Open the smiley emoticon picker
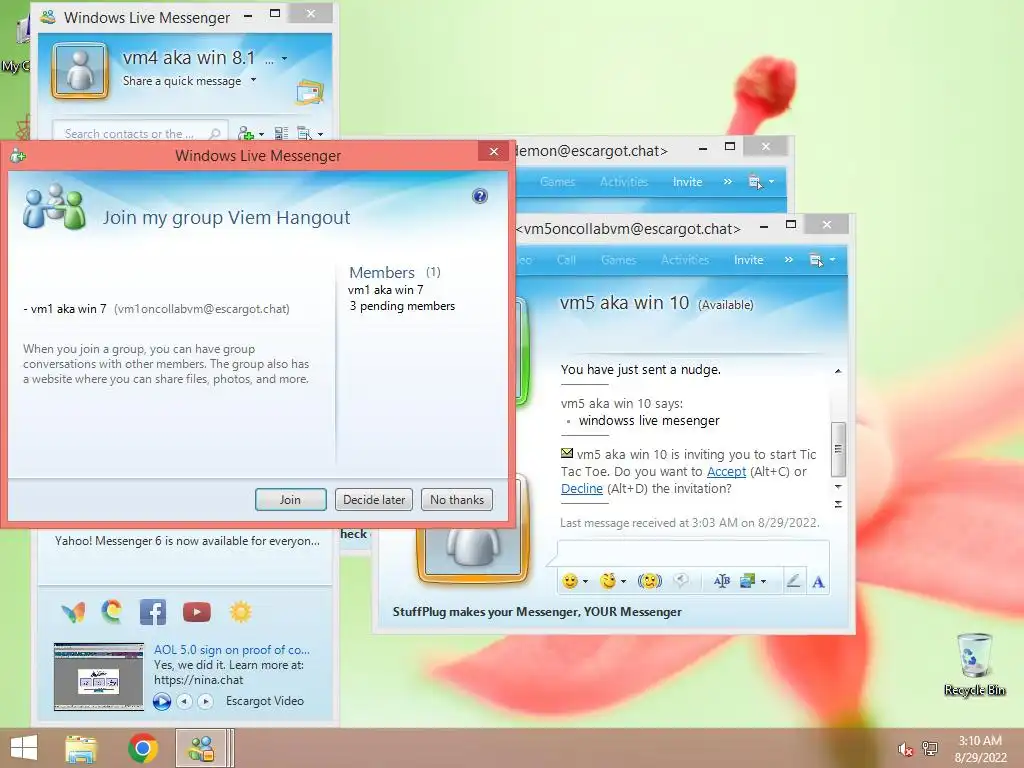The image size is (1024, 768). click(570, 581)
